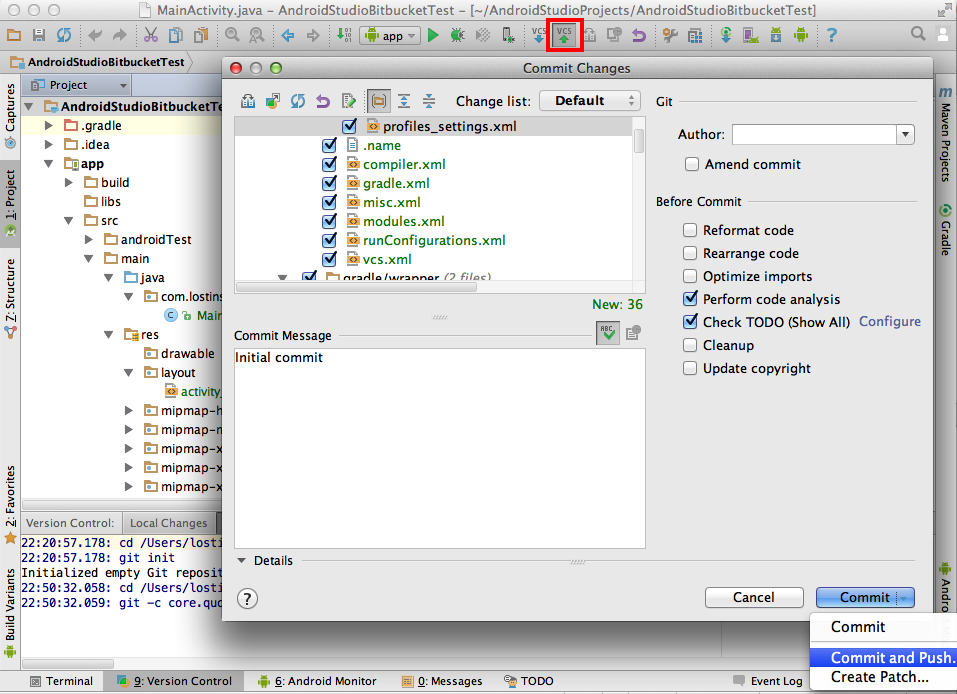Click the VCS commit changes toolbar icon
Viewport: 957px width, 694px height.
coord(565,35)
